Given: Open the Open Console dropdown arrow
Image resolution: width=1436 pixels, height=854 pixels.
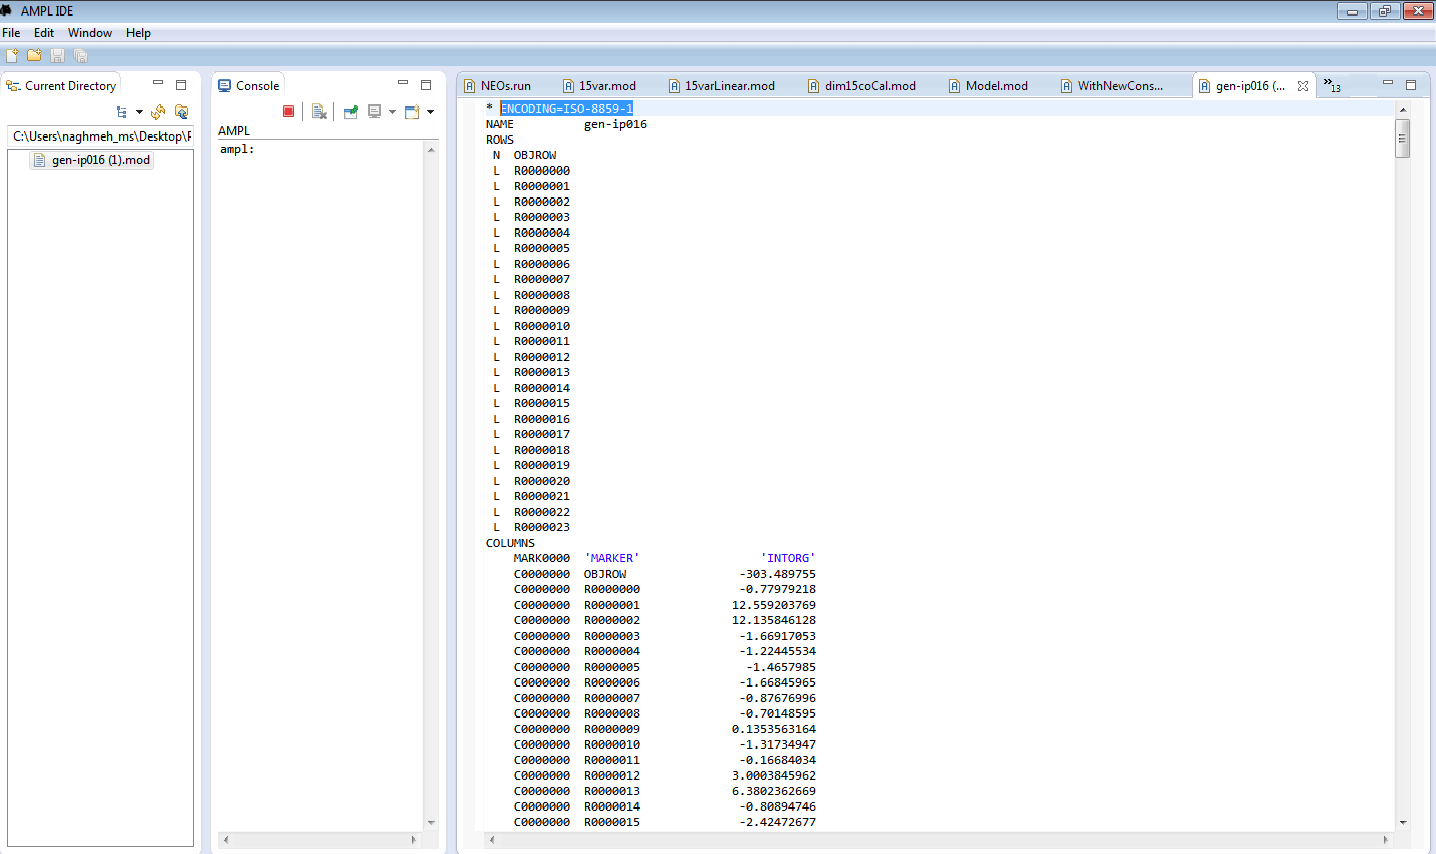Looking at the screenshot, I should tap(430, 111).
